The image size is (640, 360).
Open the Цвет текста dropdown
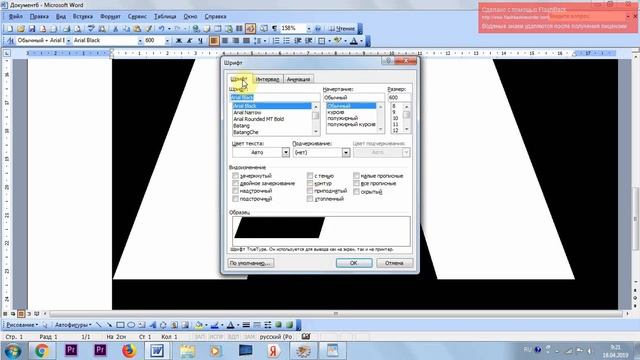(x=285, y=152)
